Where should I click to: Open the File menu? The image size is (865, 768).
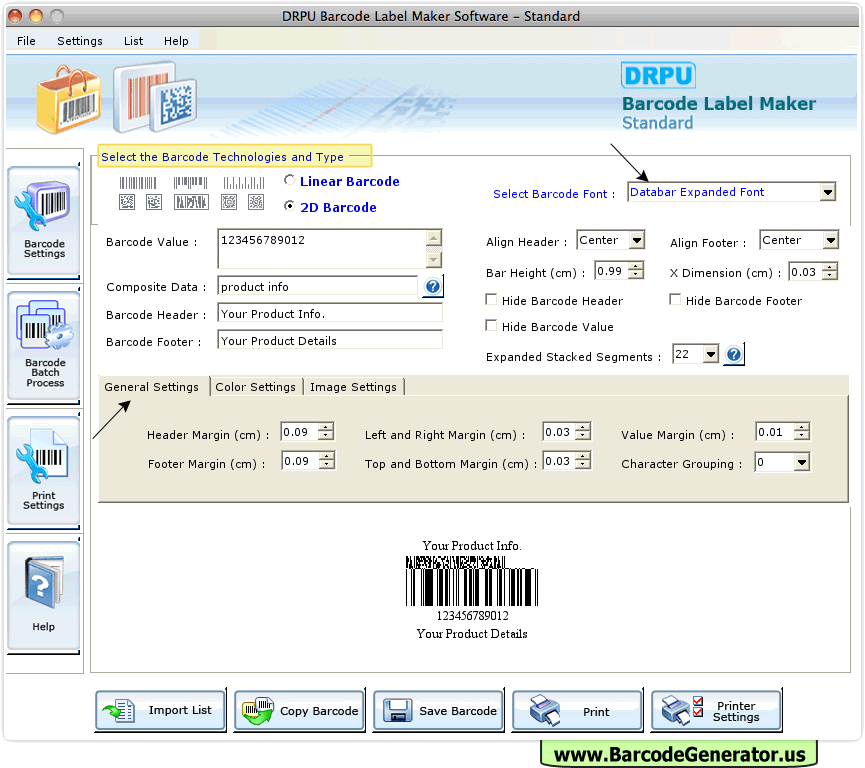pos(26,41)
